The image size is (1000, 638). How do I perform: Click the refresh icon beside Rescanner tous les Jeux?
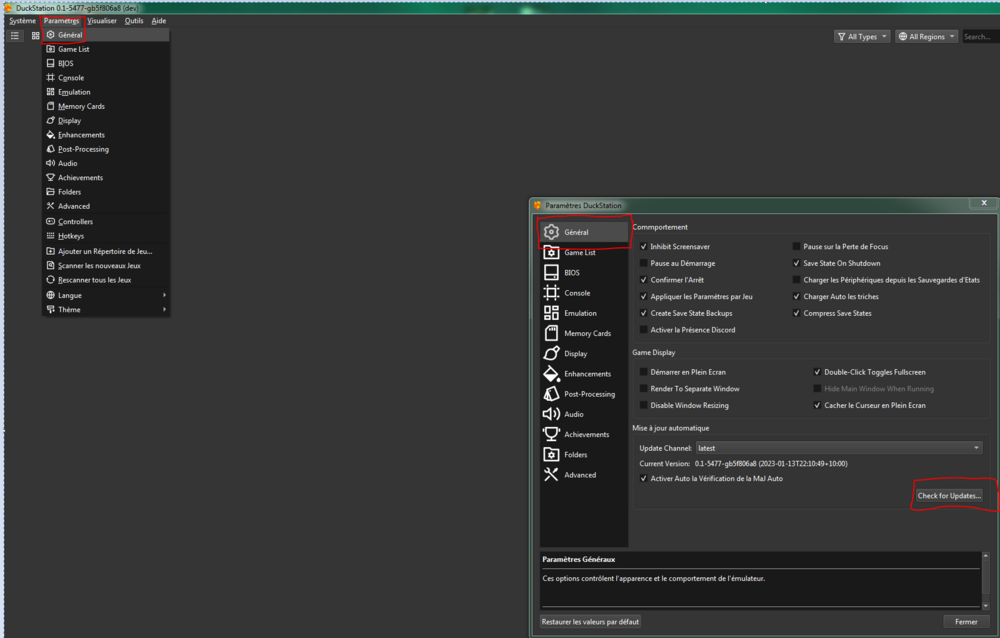50,279
